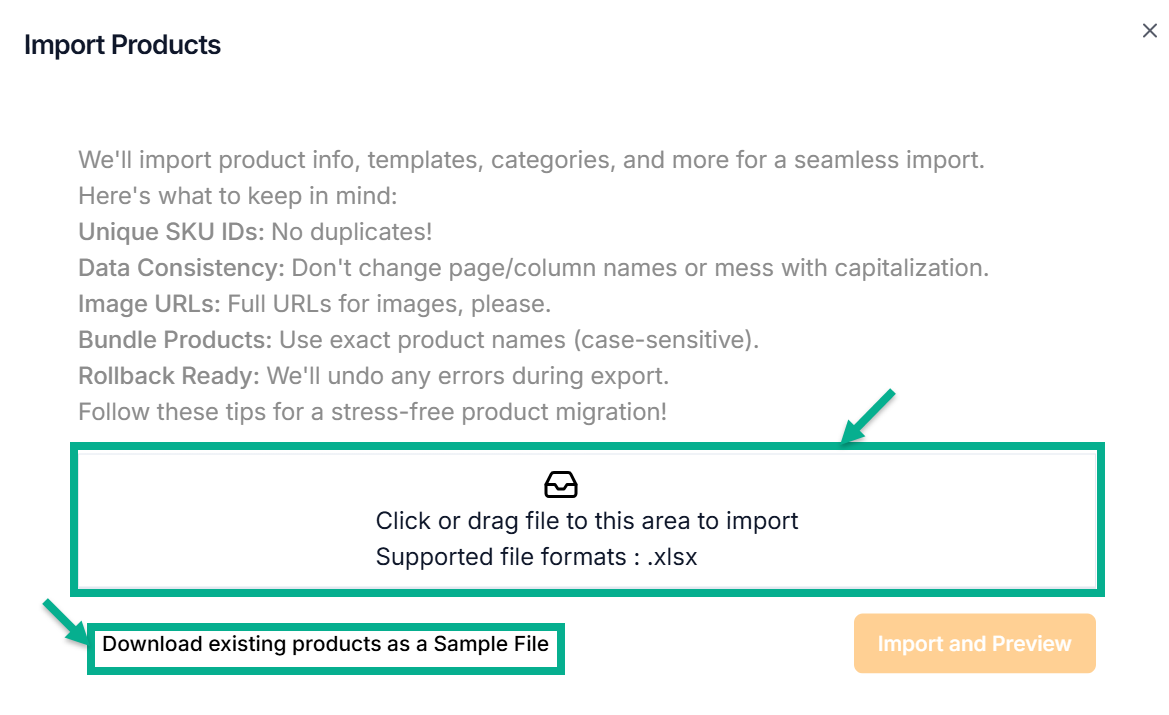Screen dimensions: 1169x715
Task: Click the "We'll import product info" intro sentence
Action: pyautogui.click(x=531, y=160)
